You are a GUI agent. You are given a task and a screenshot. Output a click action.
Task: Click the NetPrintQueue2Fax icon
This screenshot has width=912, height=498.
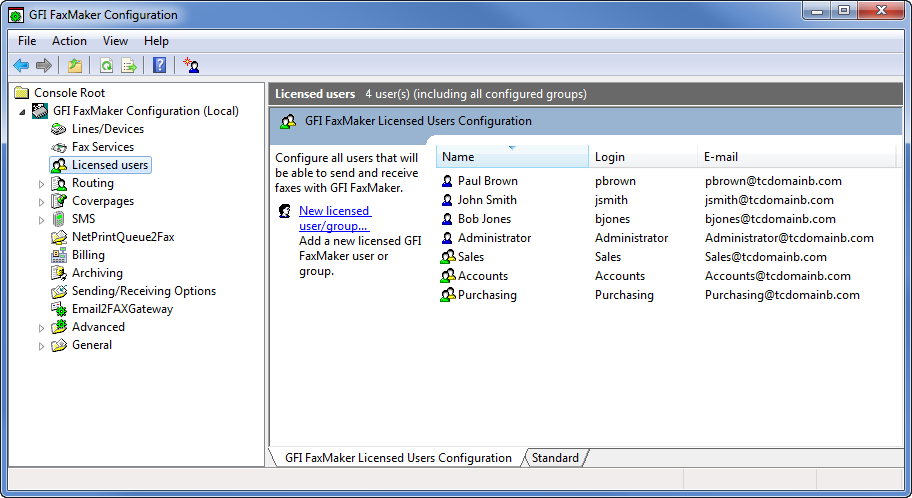tap(59, 237)
